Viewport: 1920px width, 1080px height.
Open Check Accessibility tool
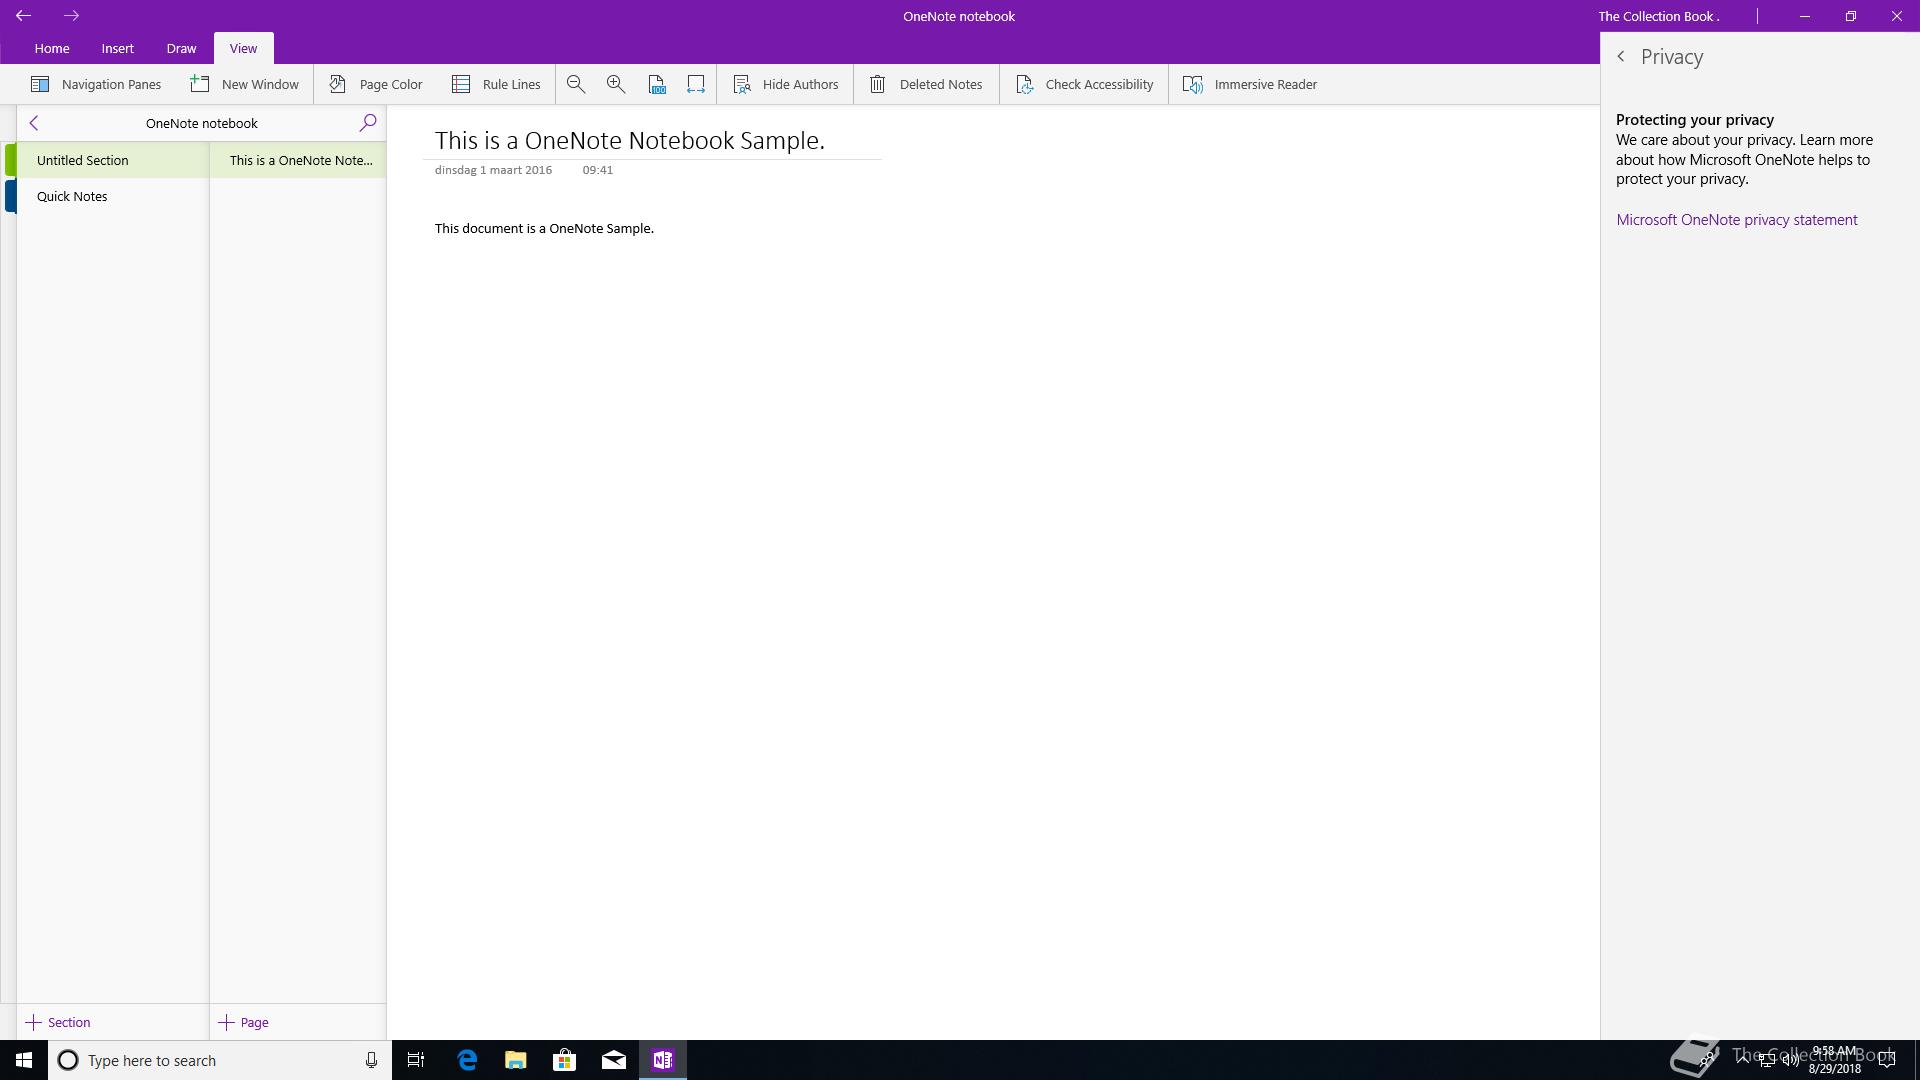point(1085,84)
